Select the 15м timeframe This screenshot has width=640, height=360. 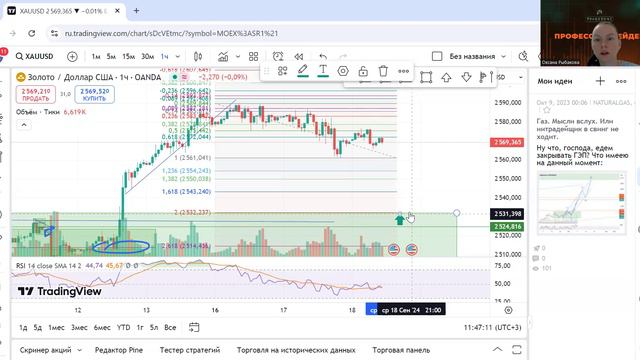tap(129, 56)
